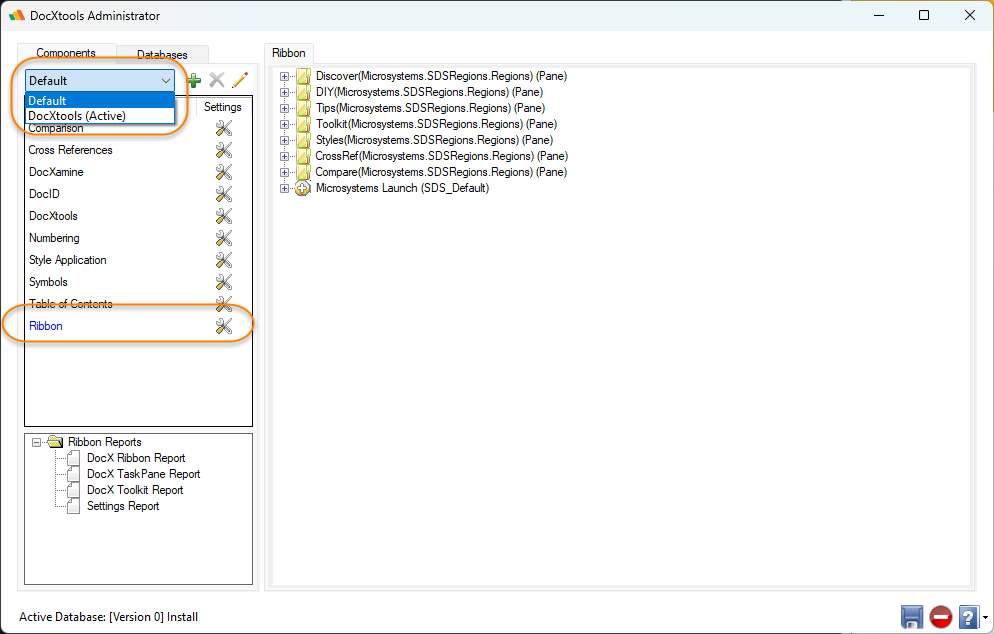This screenshot has height=634, width=994.
Task: Switch to the Databases tab
Action: [x=162, y=55]
